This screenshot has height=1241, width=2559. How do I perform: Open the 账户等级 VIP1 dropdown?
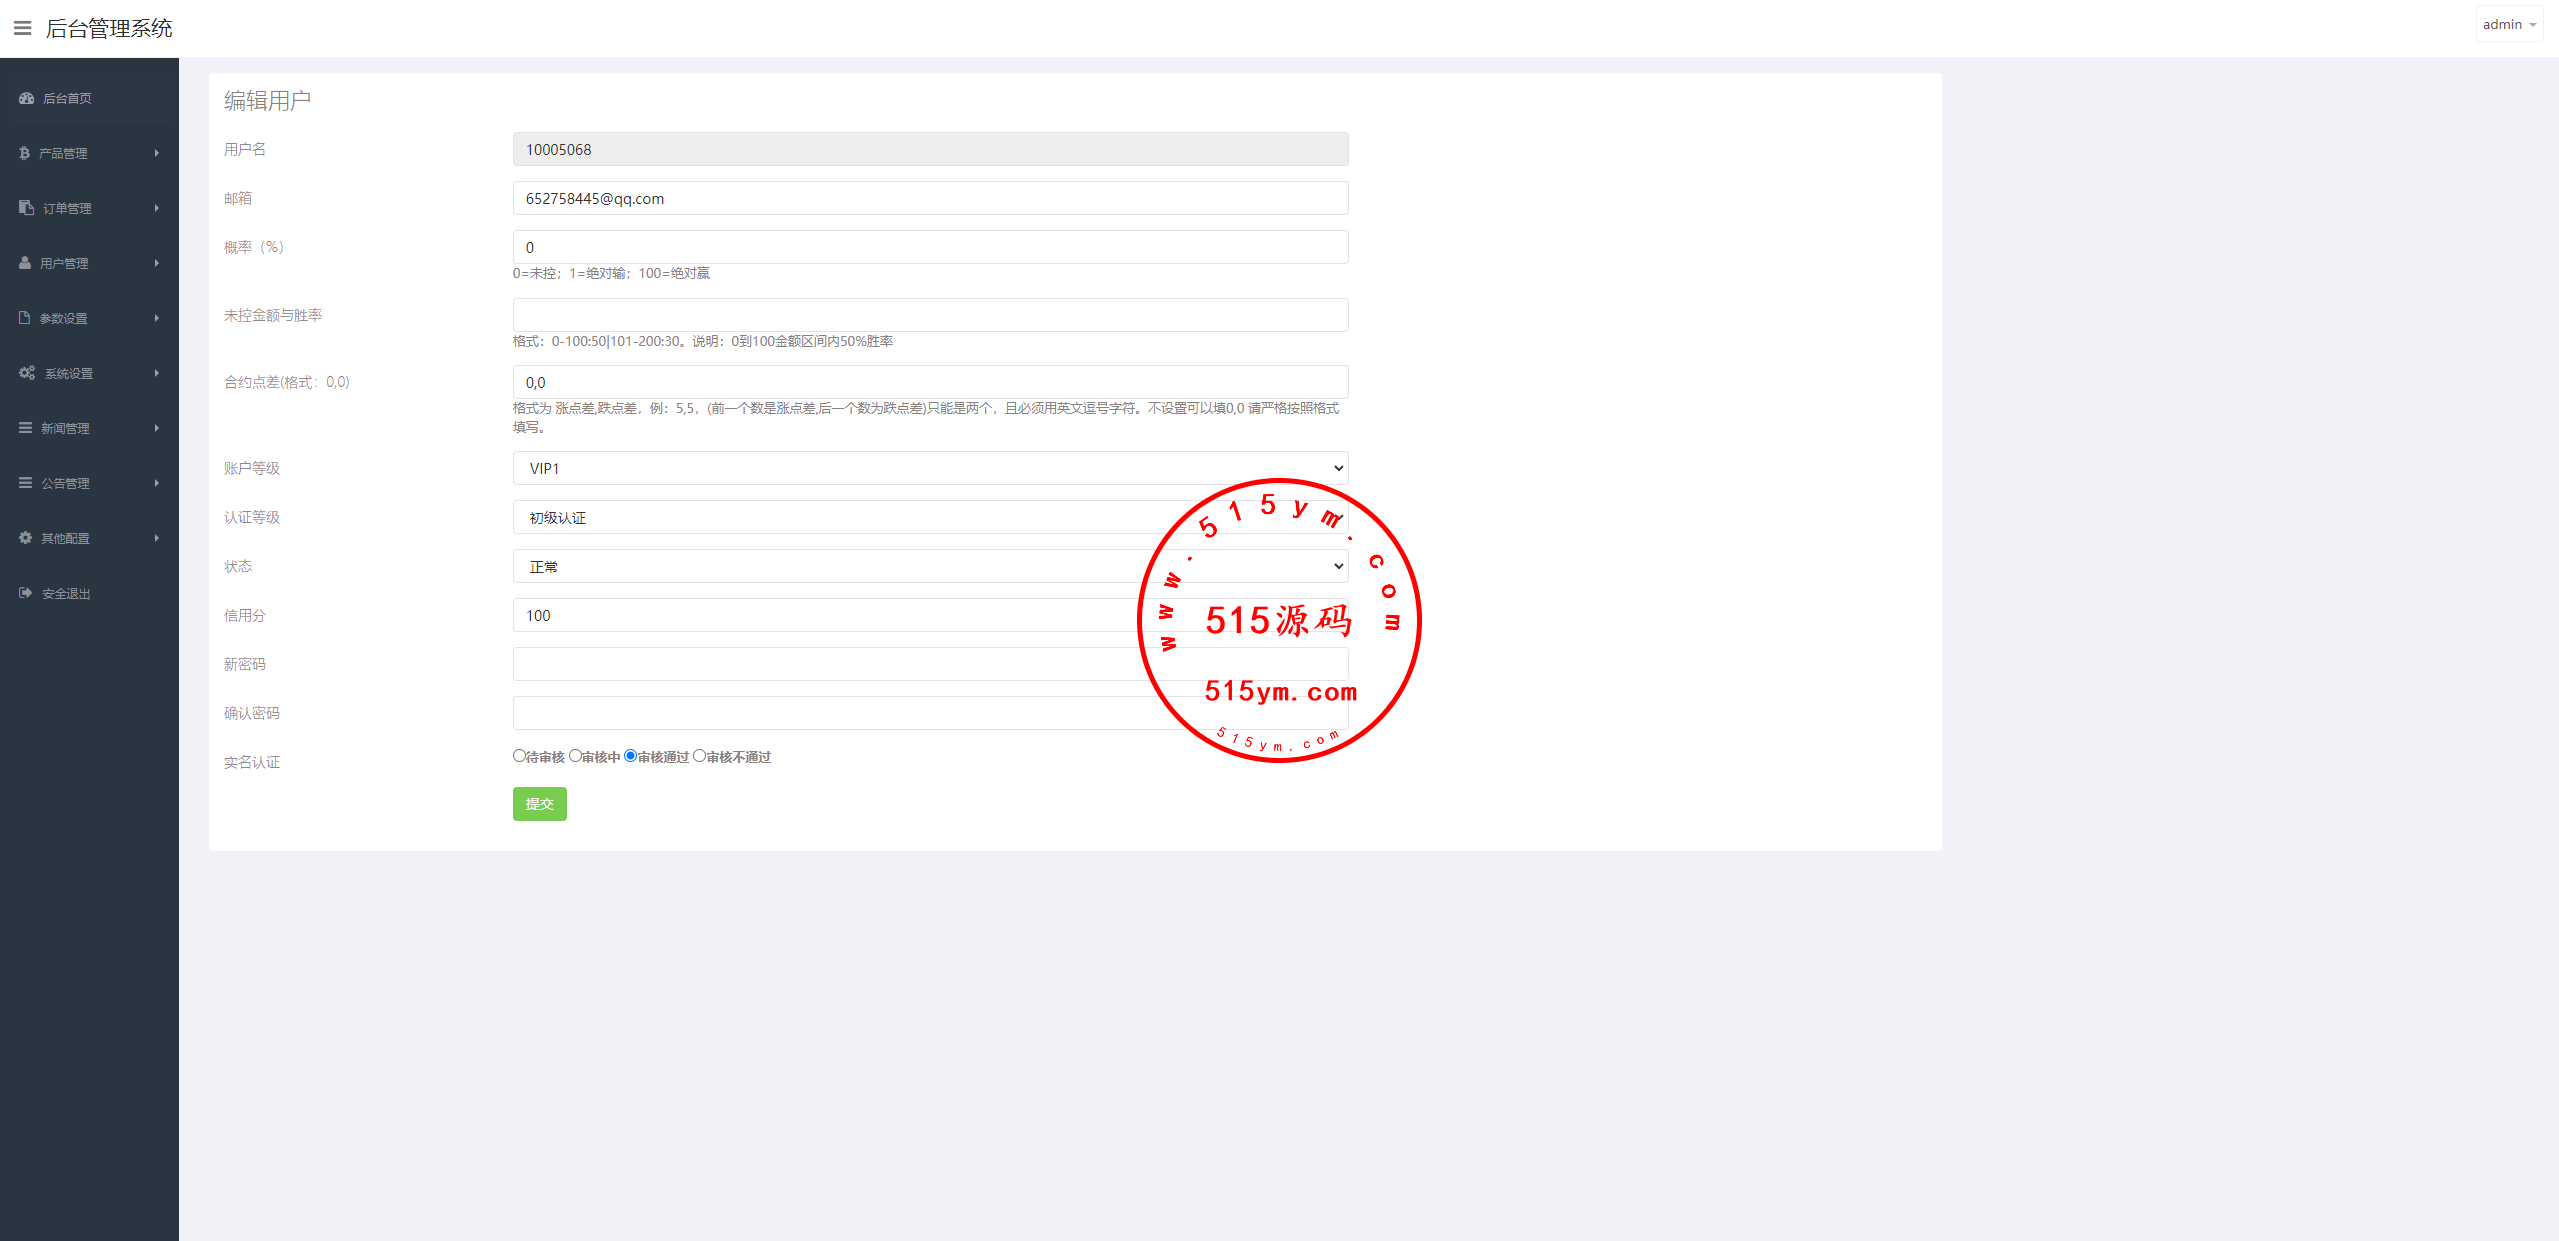(930, 468)
